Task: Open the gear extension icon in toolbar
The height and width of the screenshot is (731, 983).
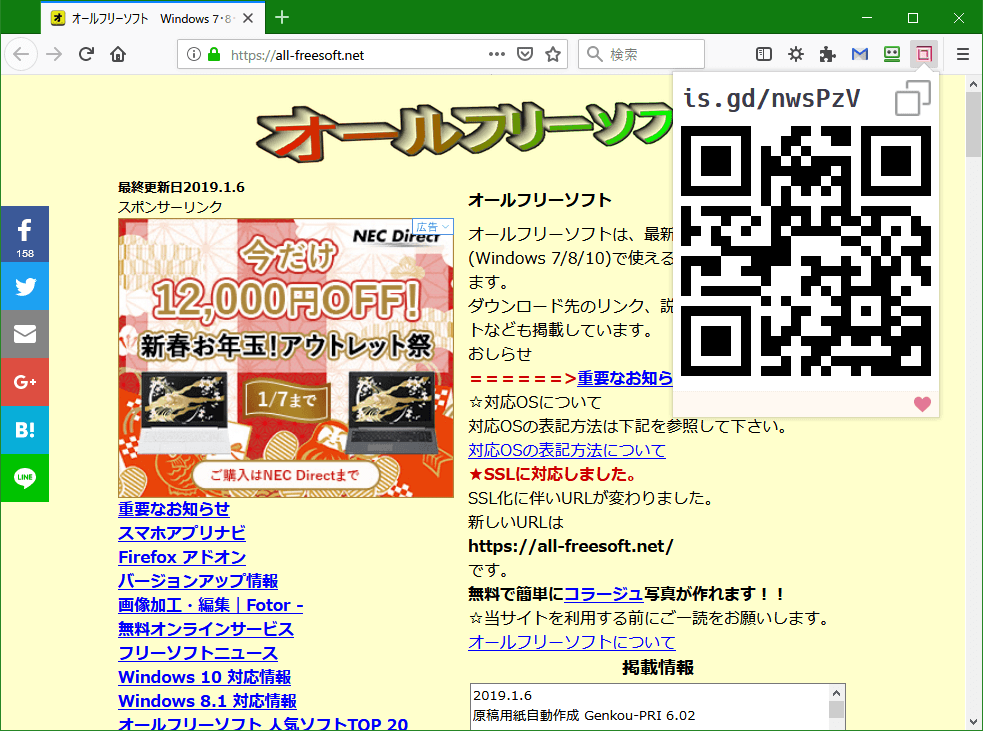Action: pos(796,55)
